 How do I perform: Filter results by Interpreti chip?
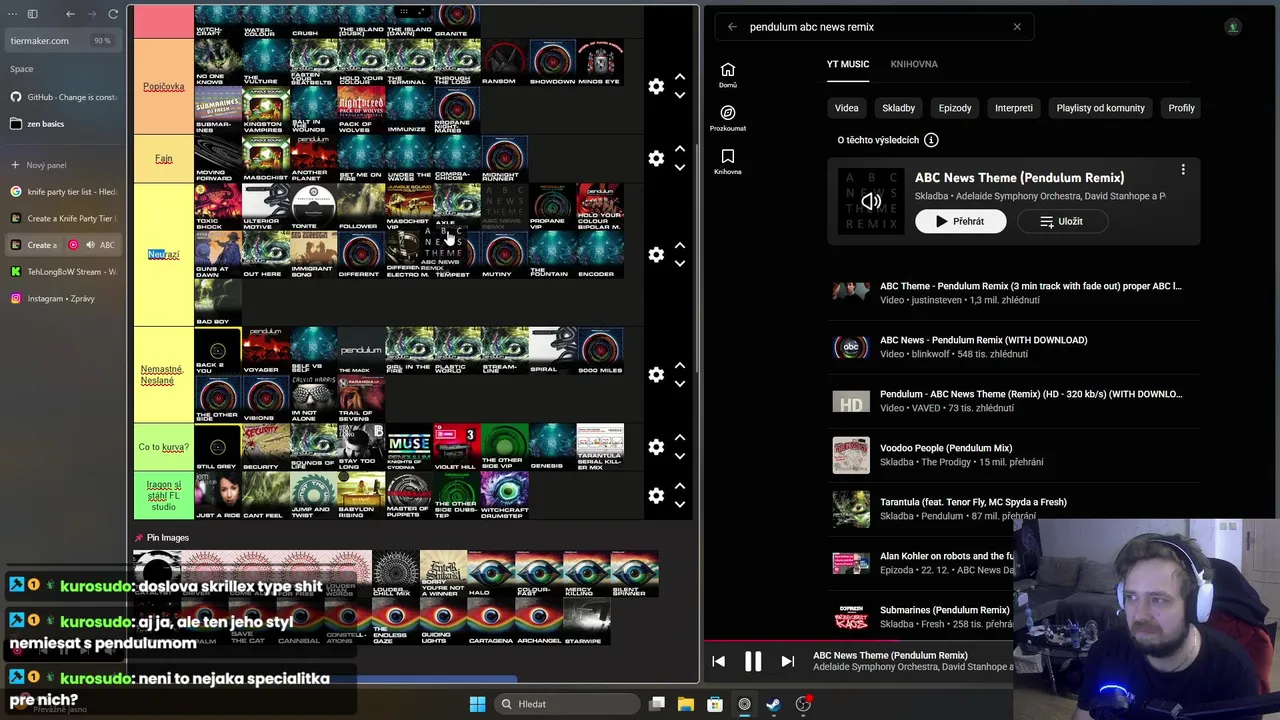(1013, 108)
